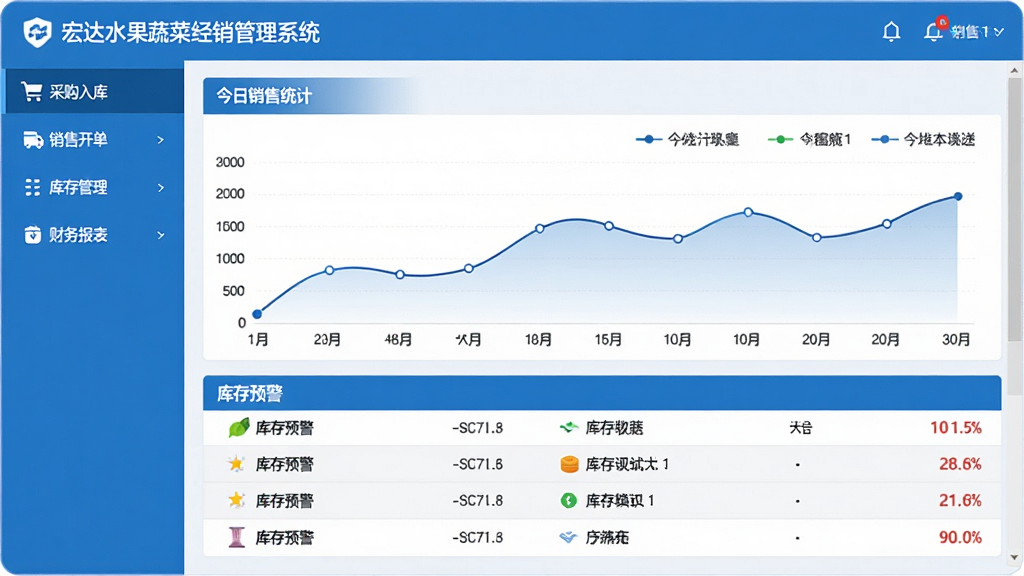Click the scrollbar down arrow

click(x=1014, y=558)
